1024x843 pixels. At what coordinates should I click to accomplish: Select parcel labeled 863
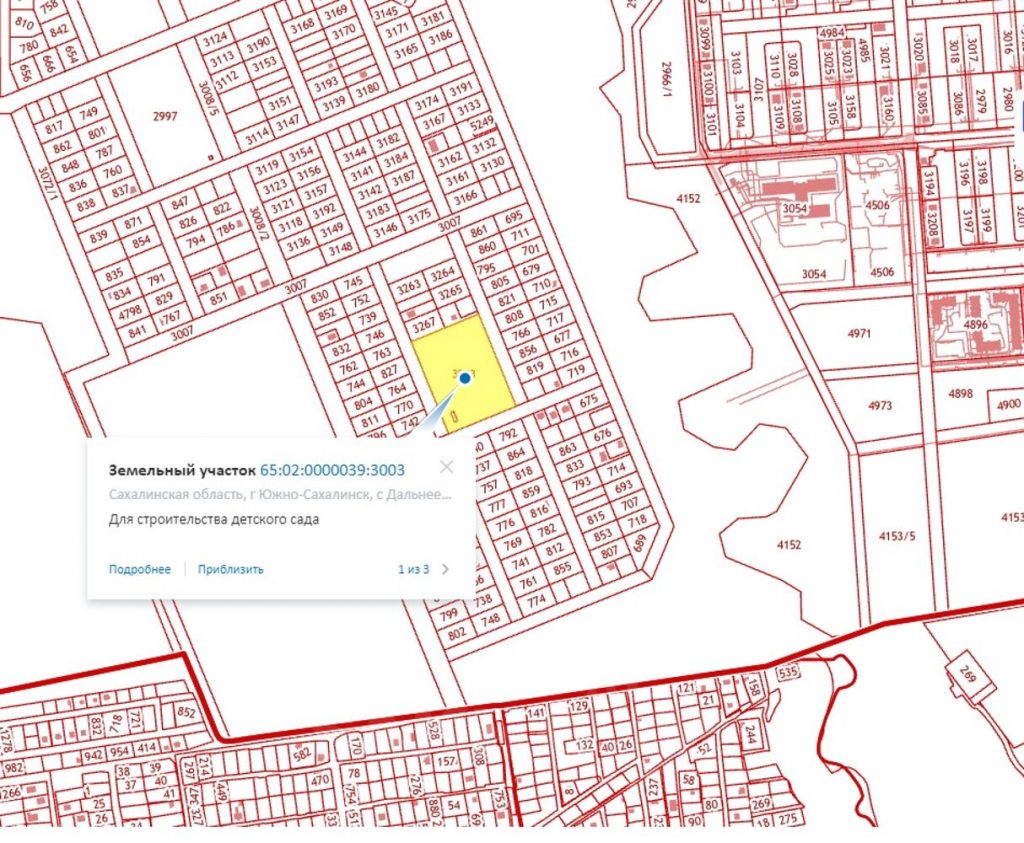568,448
